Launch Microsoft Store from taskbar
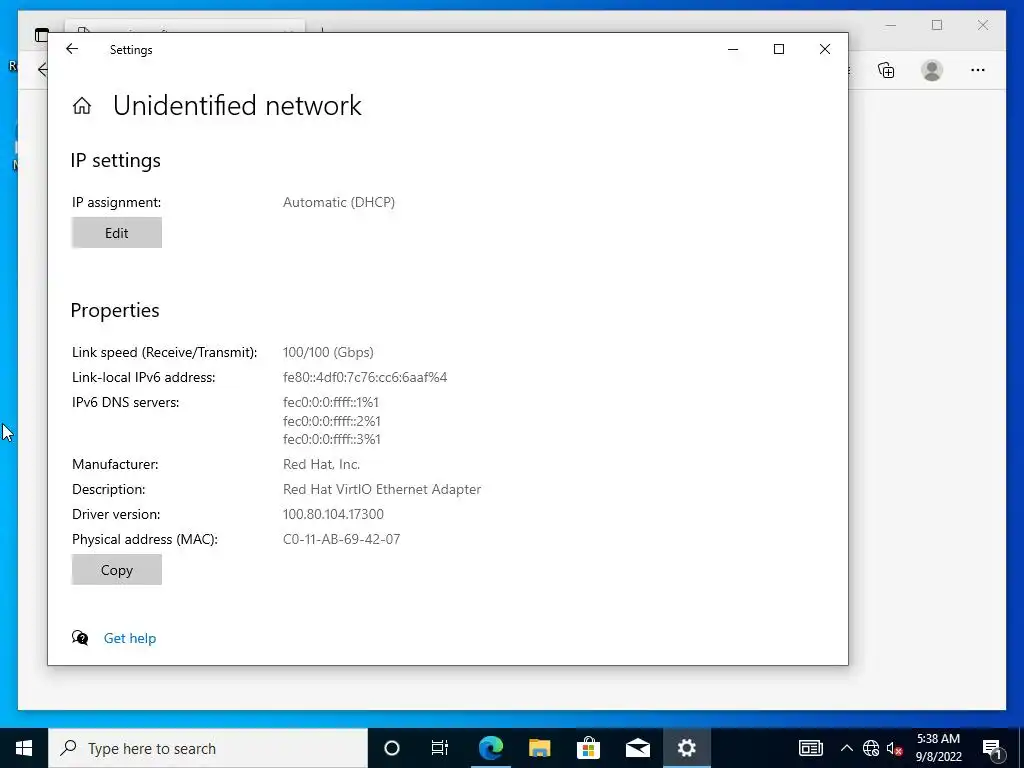Screen dimensions: 1024x768 click(588, 748)
